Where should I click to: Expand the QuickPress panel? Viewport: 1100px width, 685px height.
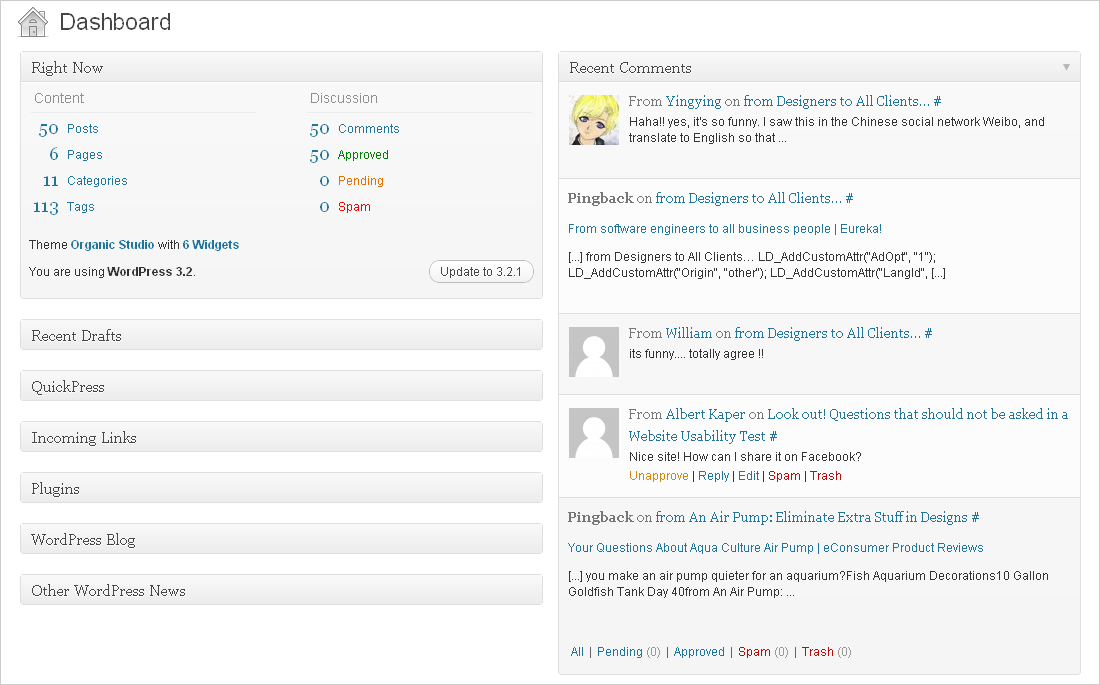tap(281, 386)
